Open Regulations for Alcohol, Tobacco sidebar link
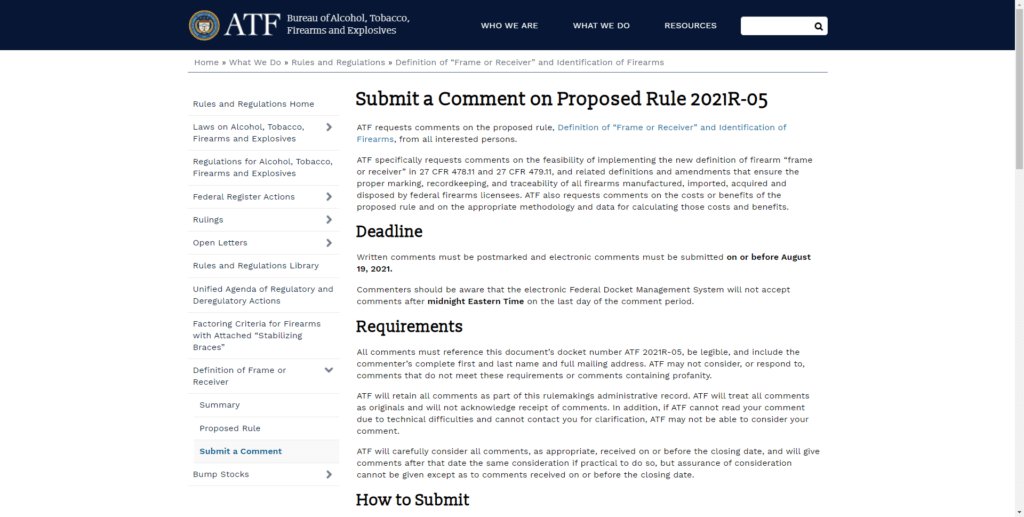The image size is (1024, 517). (x=263, y=167)
